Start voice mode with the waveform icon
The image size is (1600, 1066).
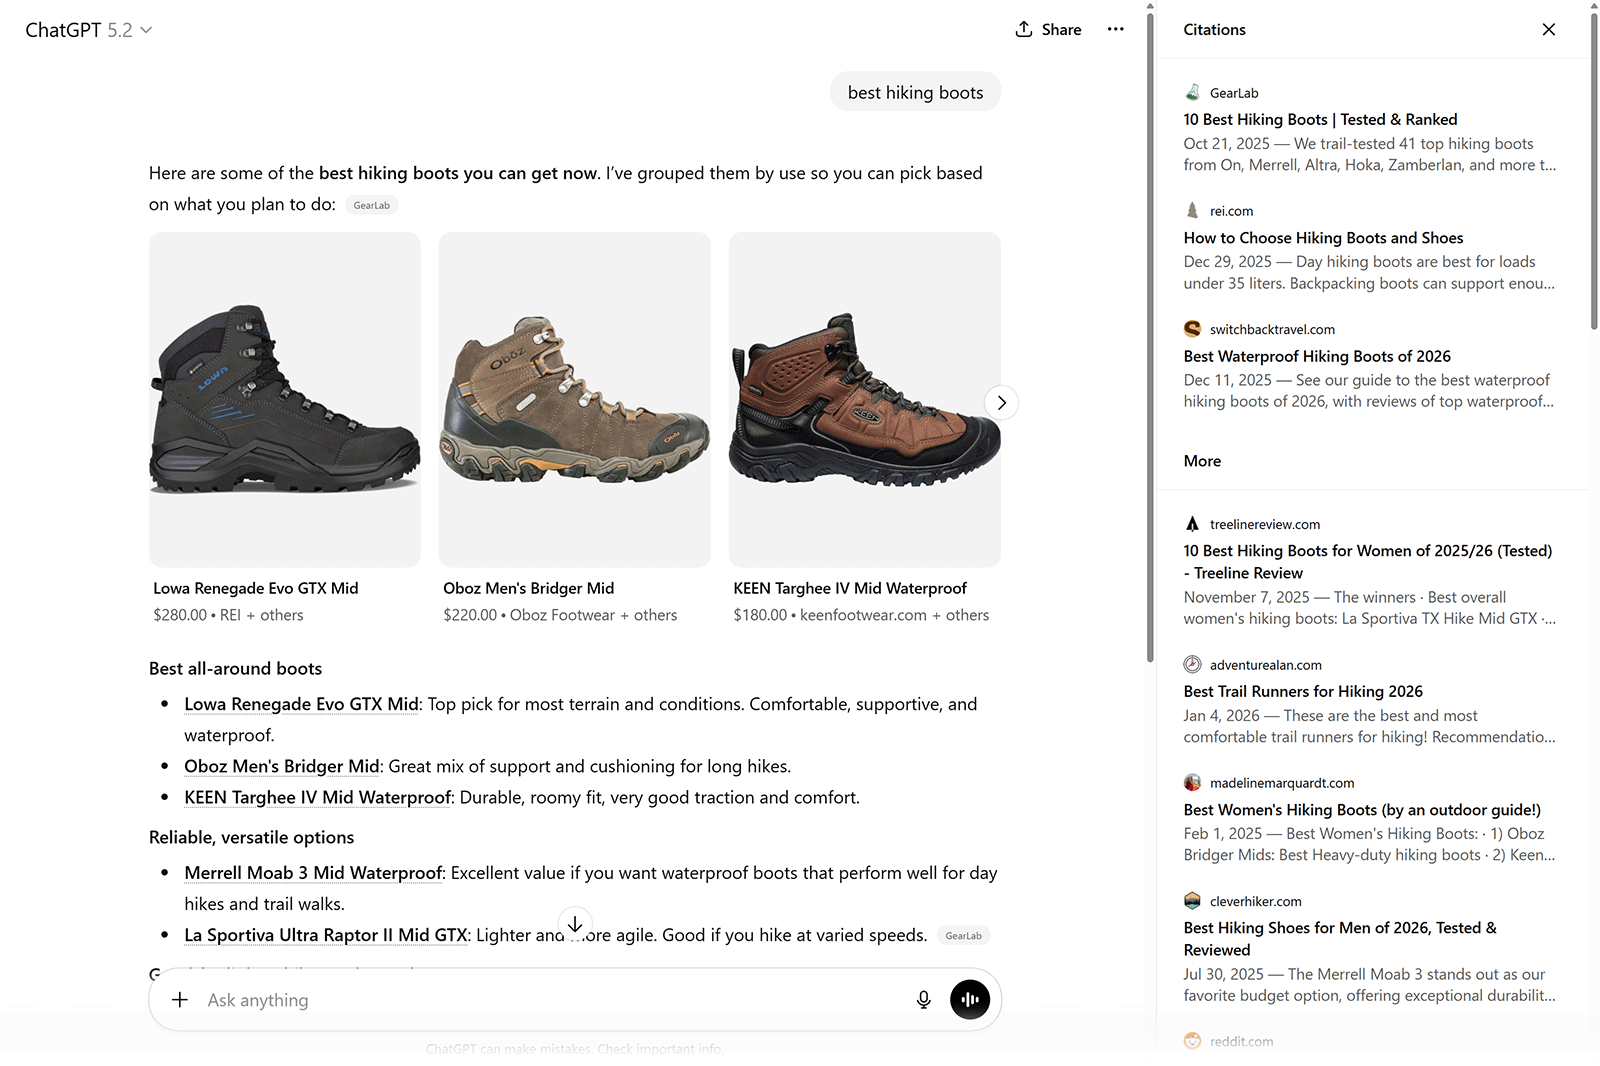click(969, 999)
